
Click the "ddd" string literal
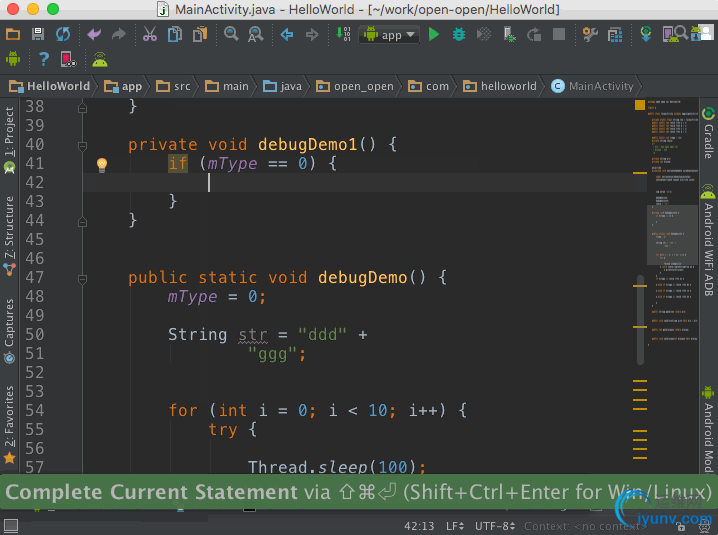tap(322, 335)
